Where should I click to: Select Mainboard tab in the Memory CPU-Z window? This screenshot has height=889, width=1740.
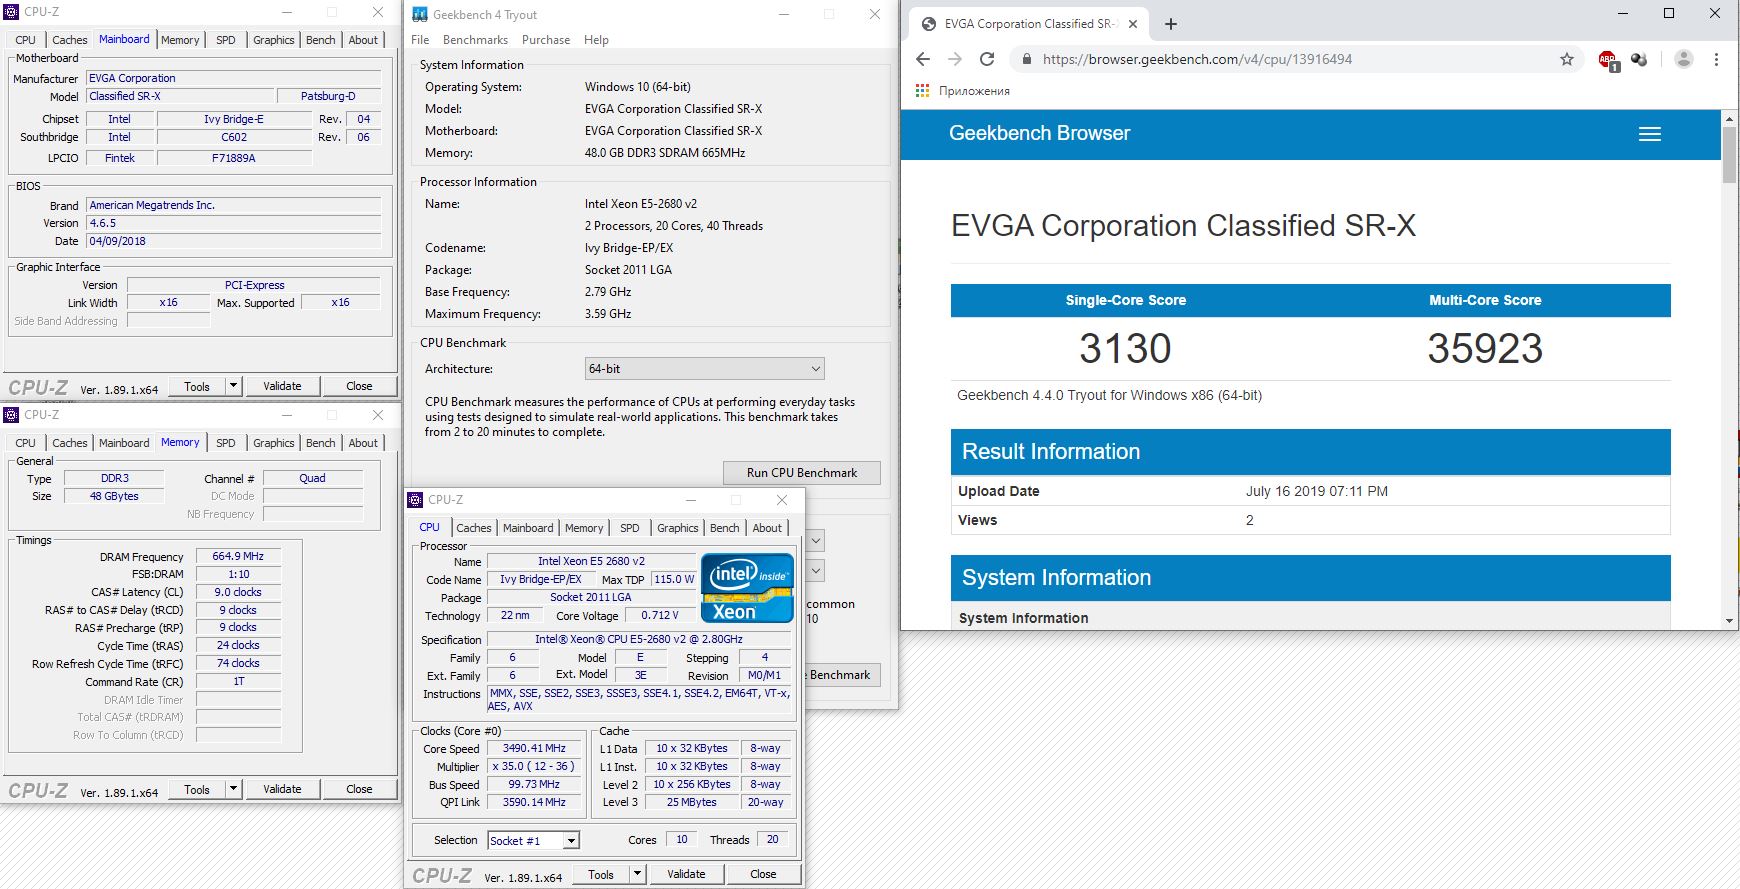(x=124, y=443)
